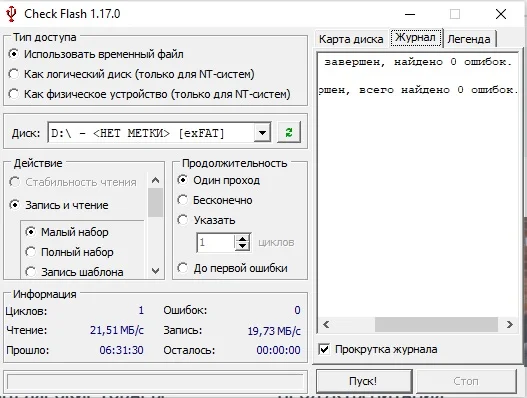Click the journal horizontal scrollbar thumb

click(436, 324)
